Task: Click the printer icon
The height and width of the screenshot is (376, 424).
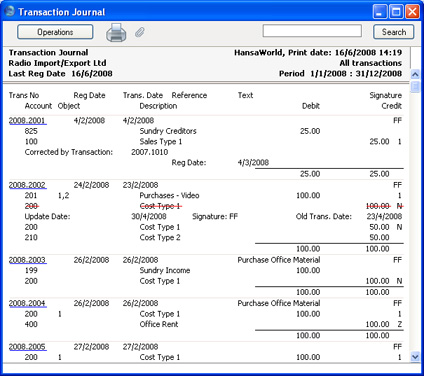Action: 116,32
